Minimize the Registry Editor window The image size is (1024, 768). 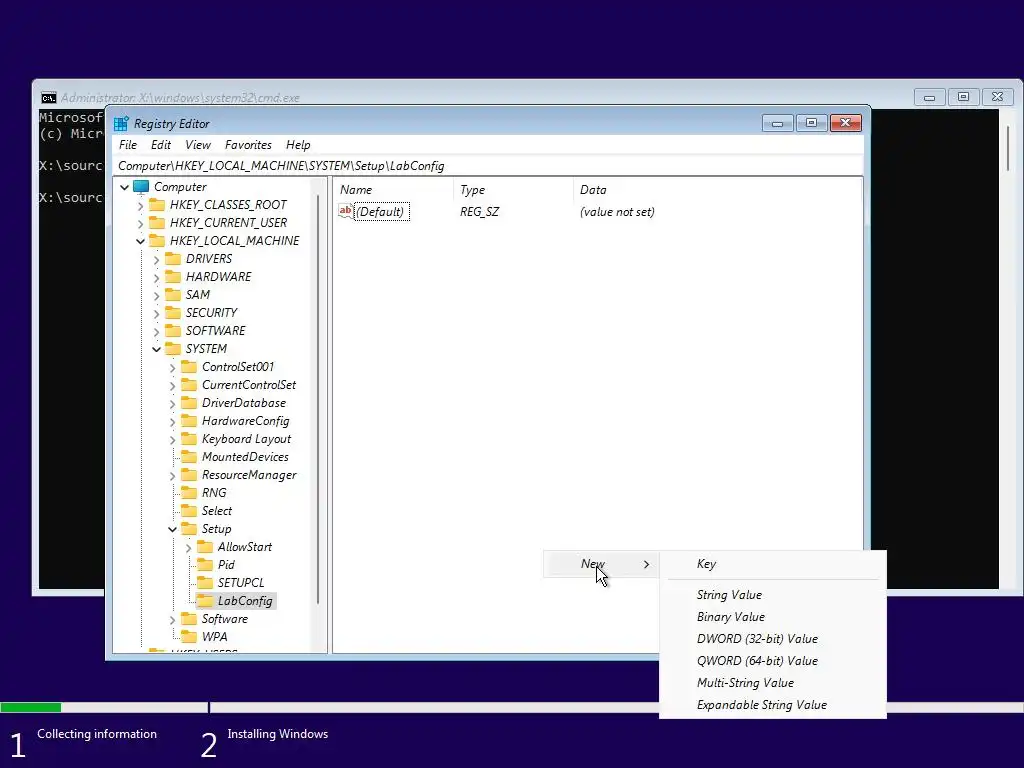[x=777, y=123]
